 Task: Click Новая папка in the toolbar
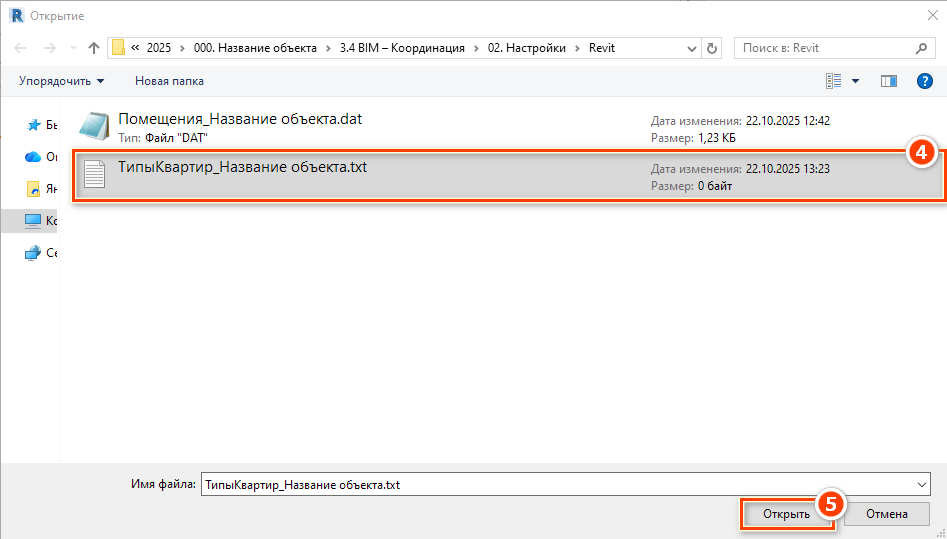pyautogui.click(x=169, y=81)
